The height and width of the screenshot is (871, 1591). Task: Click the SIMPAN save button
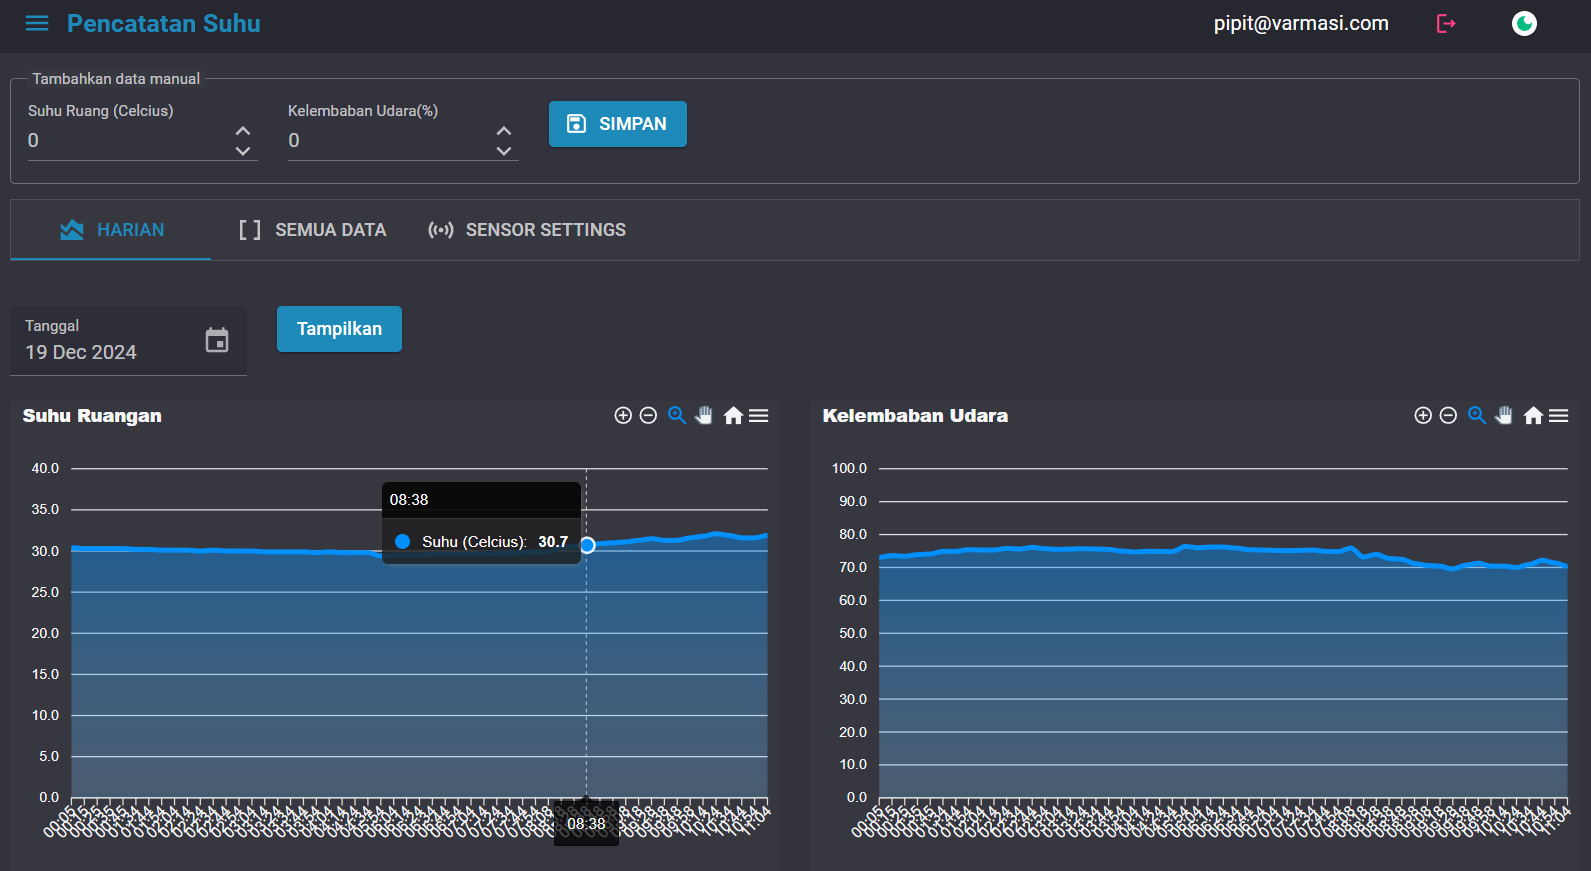pos(618,124)
